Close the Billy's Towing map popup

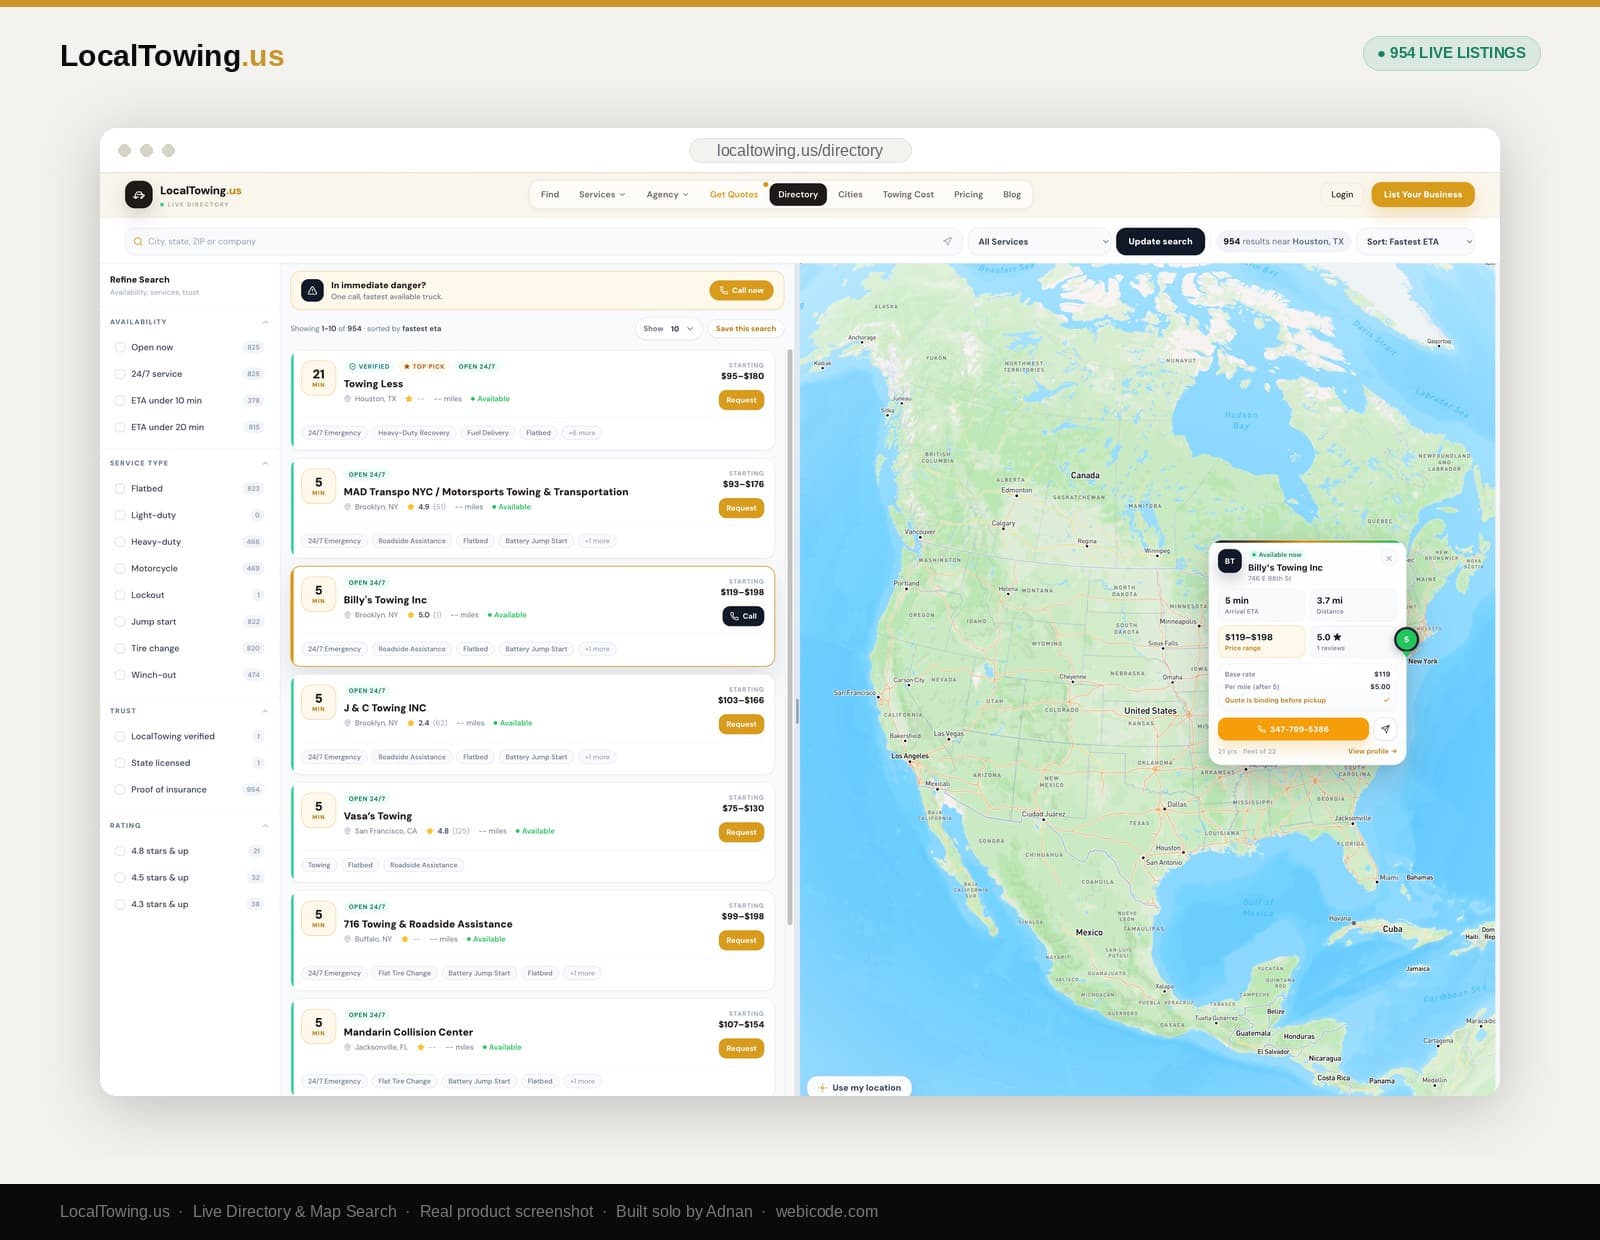(1388, 558)
